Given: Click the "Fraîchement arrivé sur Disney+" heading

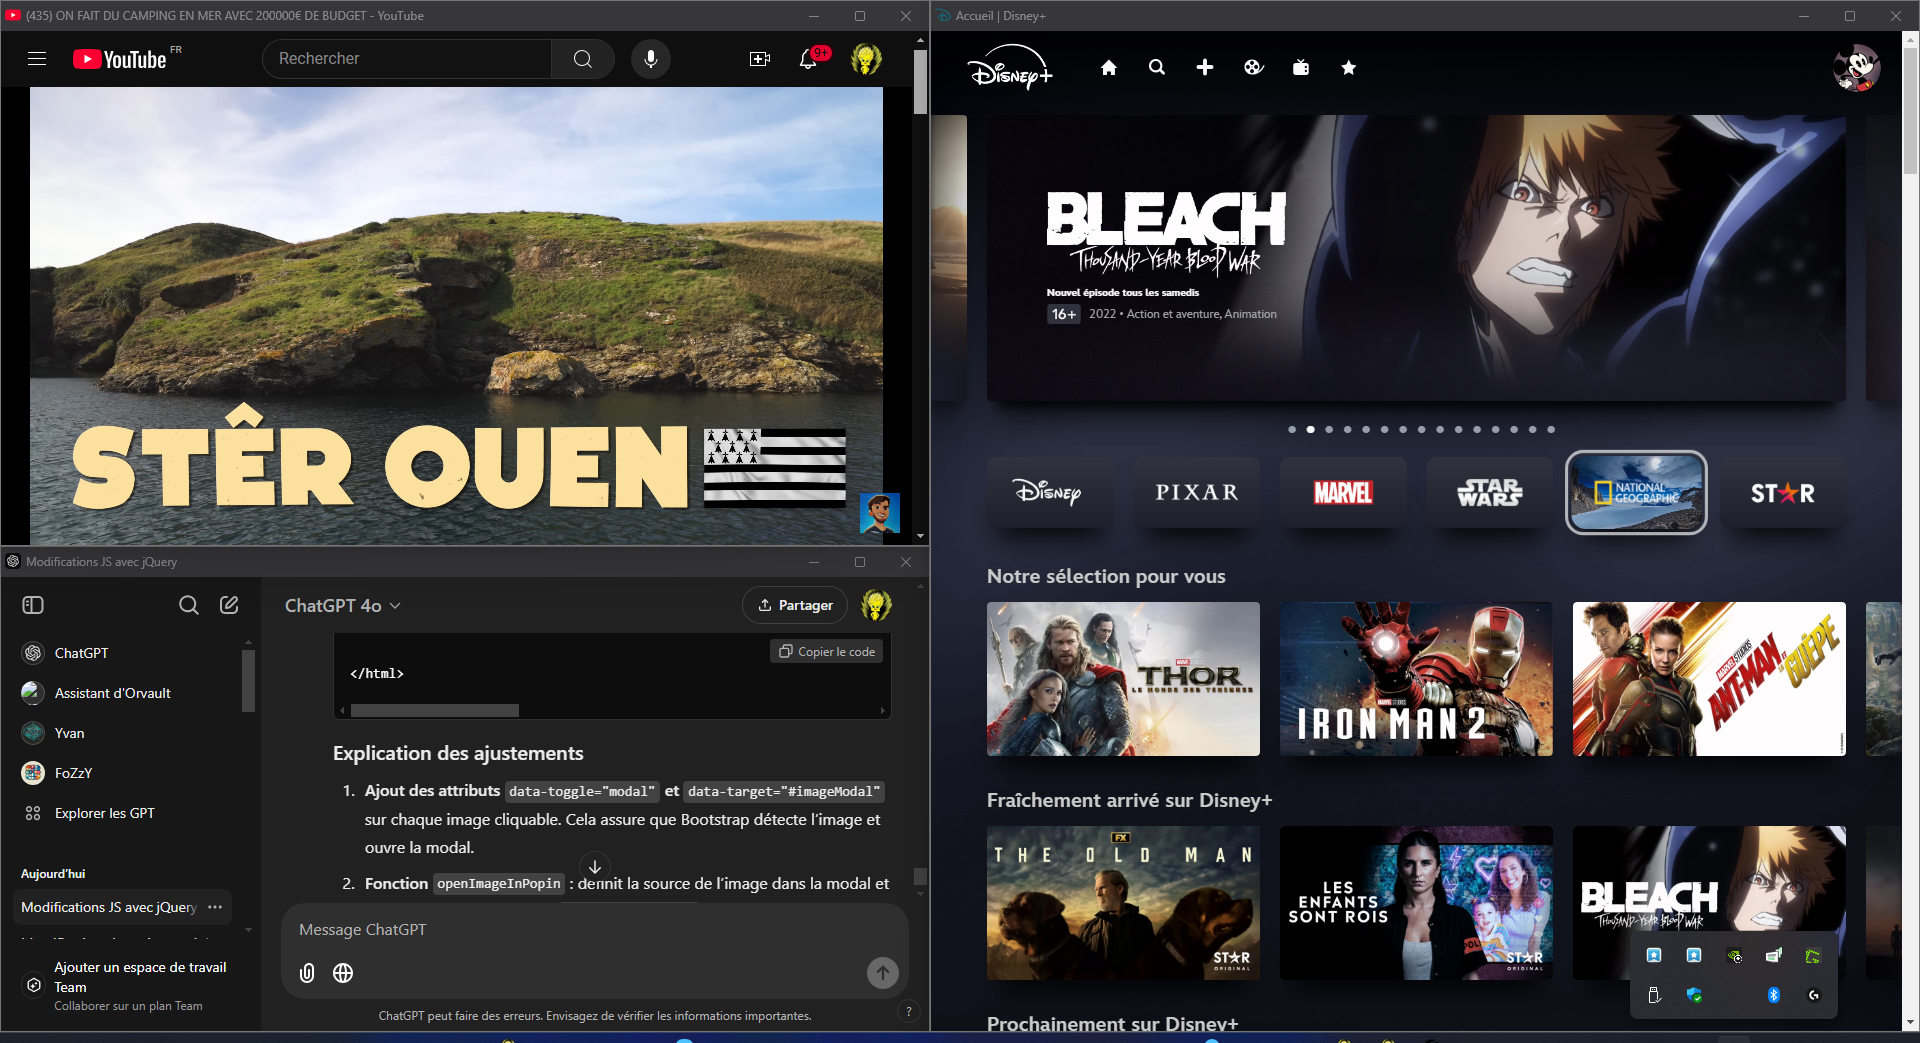Looking at the screenshot, I should 1129,800.
